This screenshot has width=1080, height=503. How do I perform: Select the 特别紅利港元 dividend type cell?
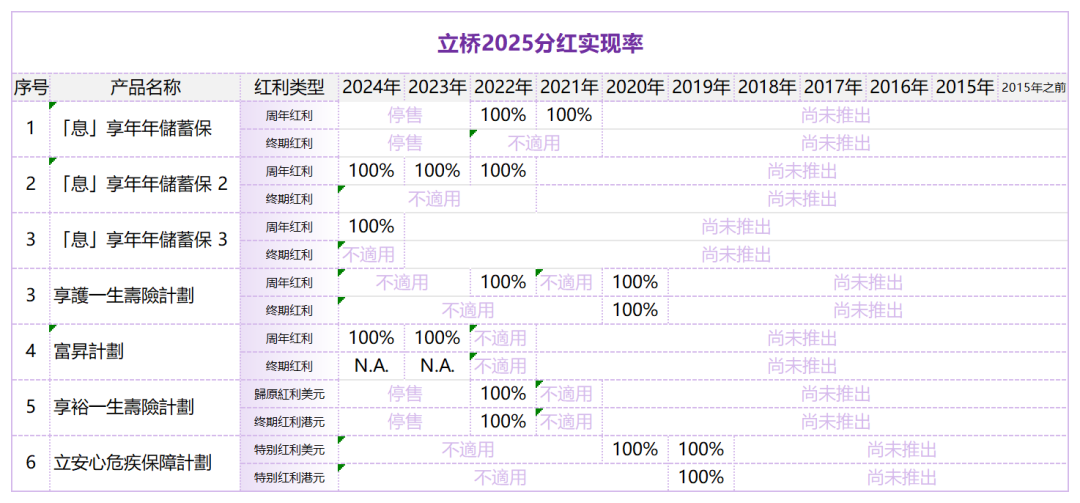coord(289,478)
